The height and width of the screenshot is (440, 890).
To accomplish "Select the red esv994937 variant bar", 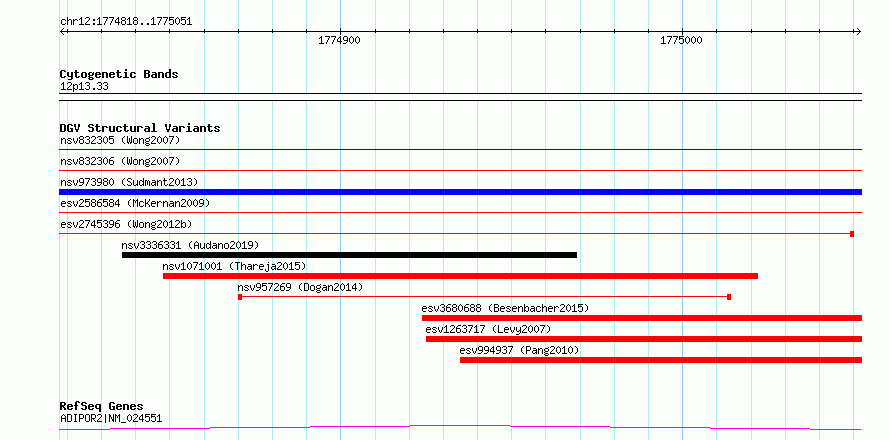I will click(x=661, y=360).
